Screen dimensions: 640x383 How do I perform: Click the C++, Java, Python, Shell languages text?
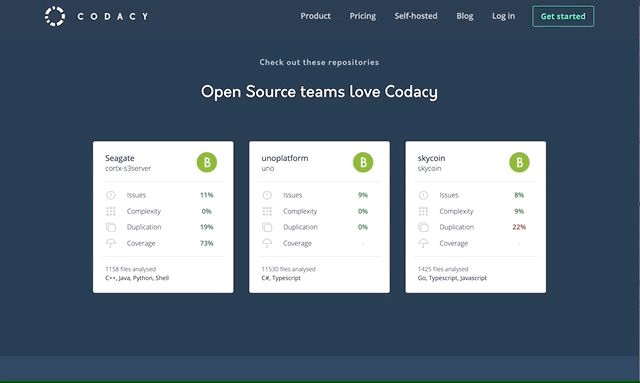(x=137, y=278)
